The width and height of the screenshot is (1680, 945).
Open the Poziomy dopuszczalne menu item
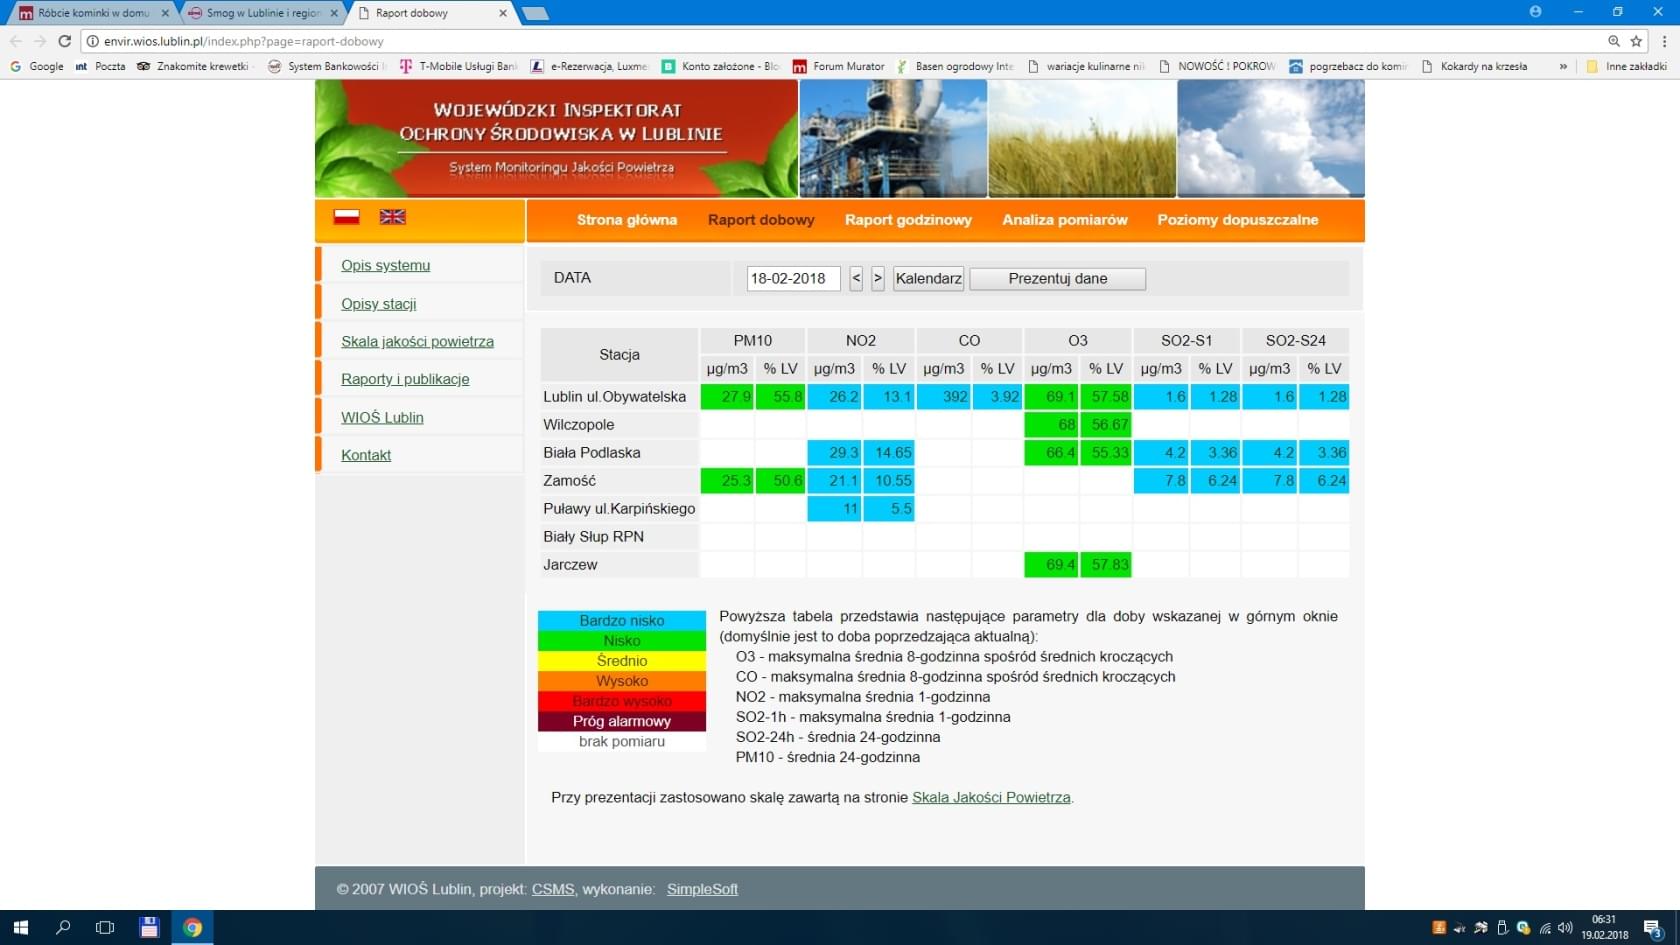click(x=1237, y=220)
